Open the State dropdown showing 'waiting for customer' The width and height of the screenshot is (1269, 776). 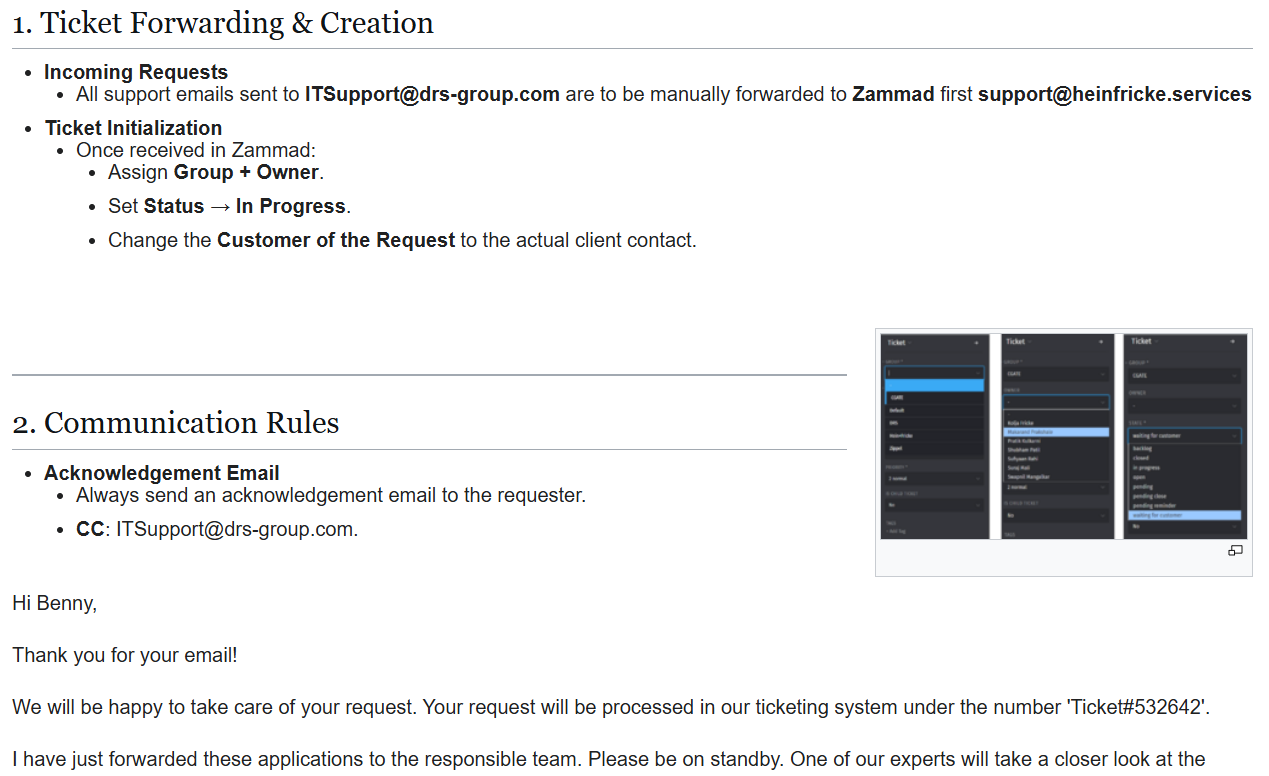pyautogui.click(x=1184, y=436)
